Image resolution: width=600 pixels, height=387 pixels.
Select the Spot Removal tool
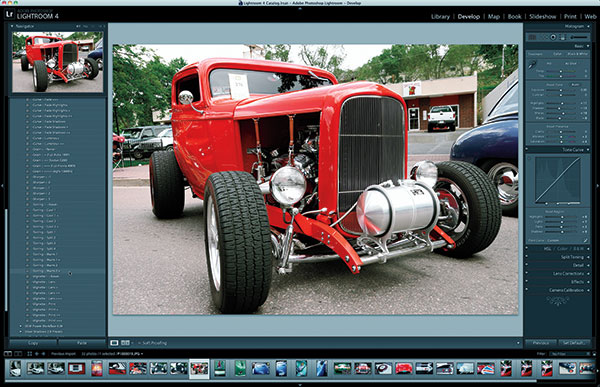click(544, 37)
